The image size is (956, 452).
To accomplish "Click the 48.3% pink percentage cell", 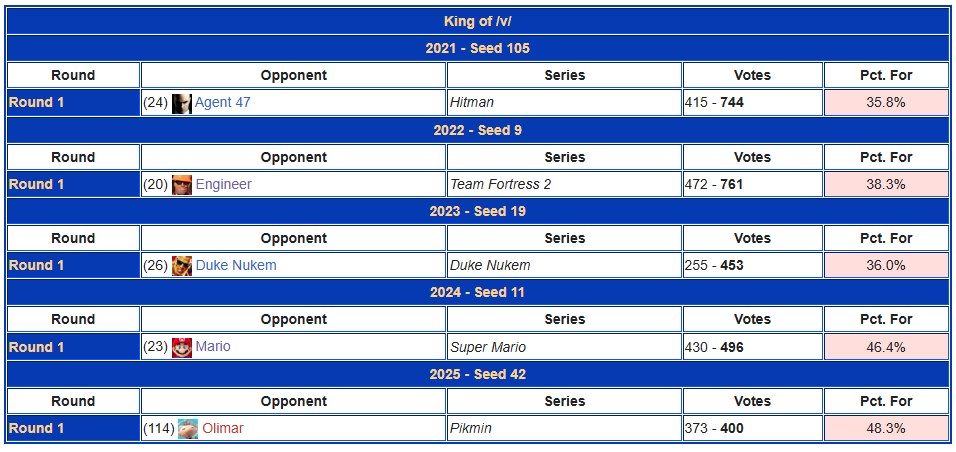I will (886, 428).
